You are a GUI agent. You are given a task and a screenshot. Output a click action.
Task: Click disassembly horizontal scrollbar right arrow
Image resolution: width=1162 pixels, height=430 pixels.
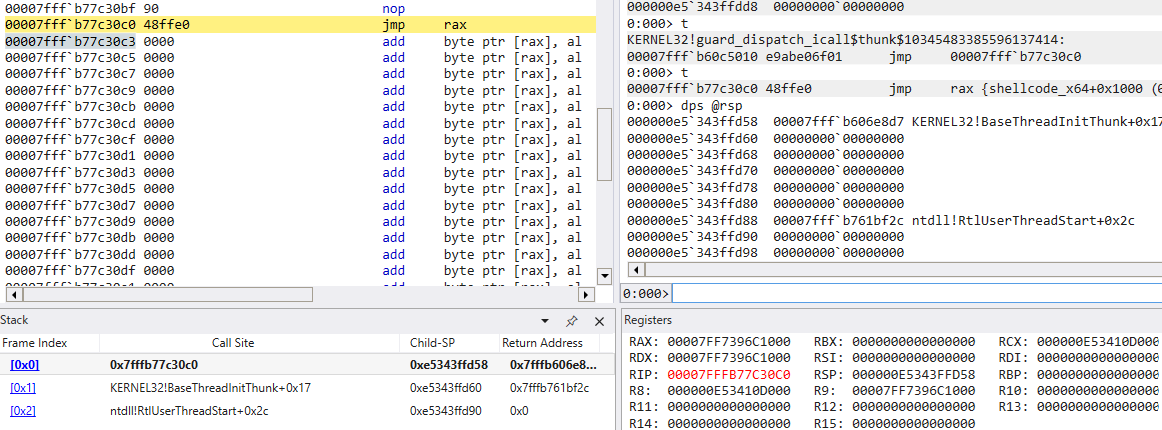click(586, 294)
